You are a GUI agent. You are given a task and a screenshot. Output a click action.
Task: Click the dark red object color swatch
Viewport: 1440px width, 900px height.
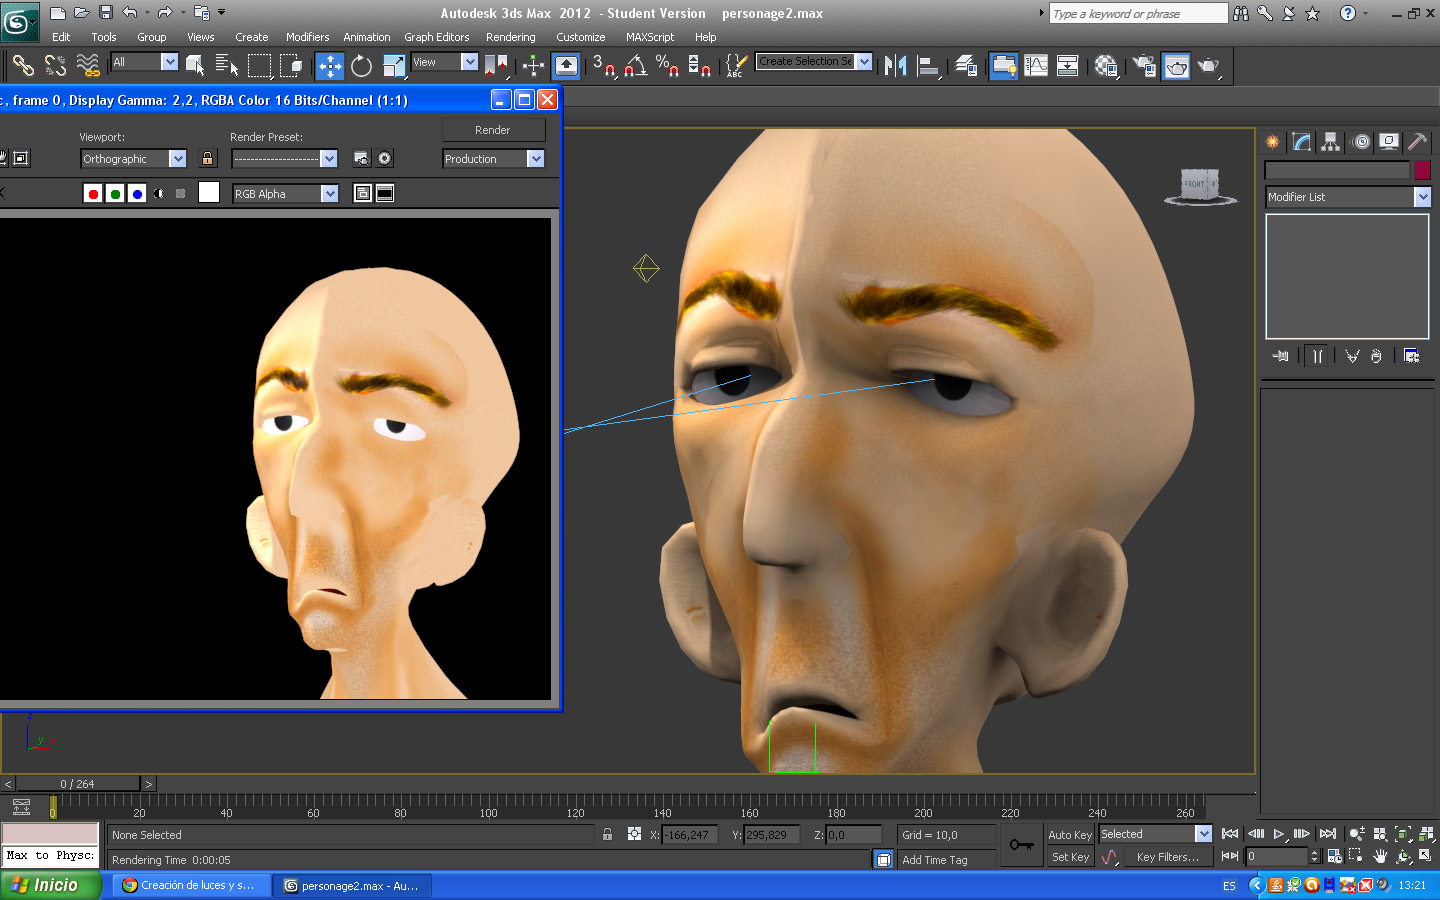(x=1422, y=170)
